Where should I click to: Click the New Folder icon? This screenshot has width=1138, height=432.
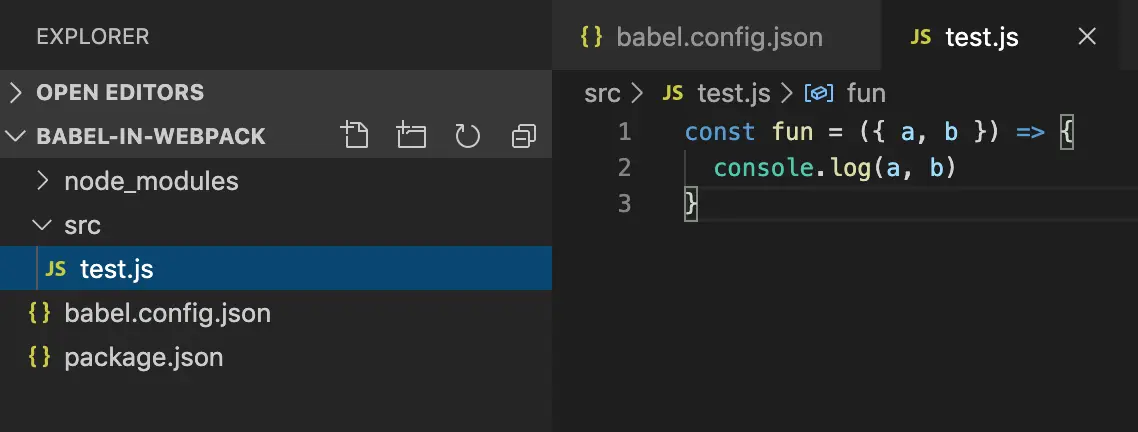pos(410,135)
